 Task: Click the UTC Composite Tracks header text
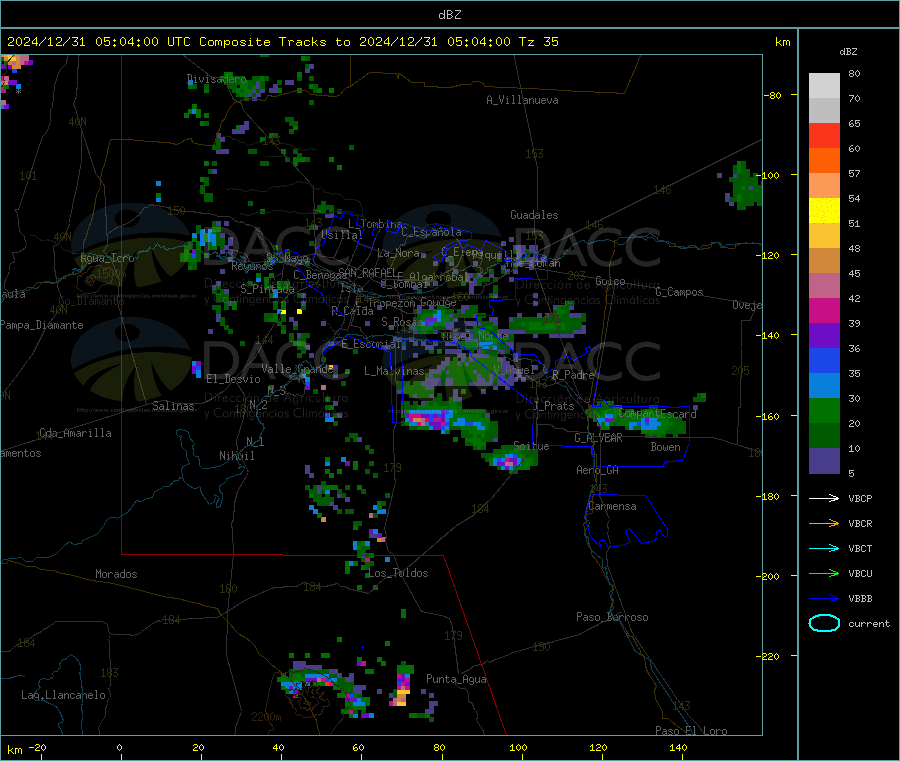click(283, 42)
